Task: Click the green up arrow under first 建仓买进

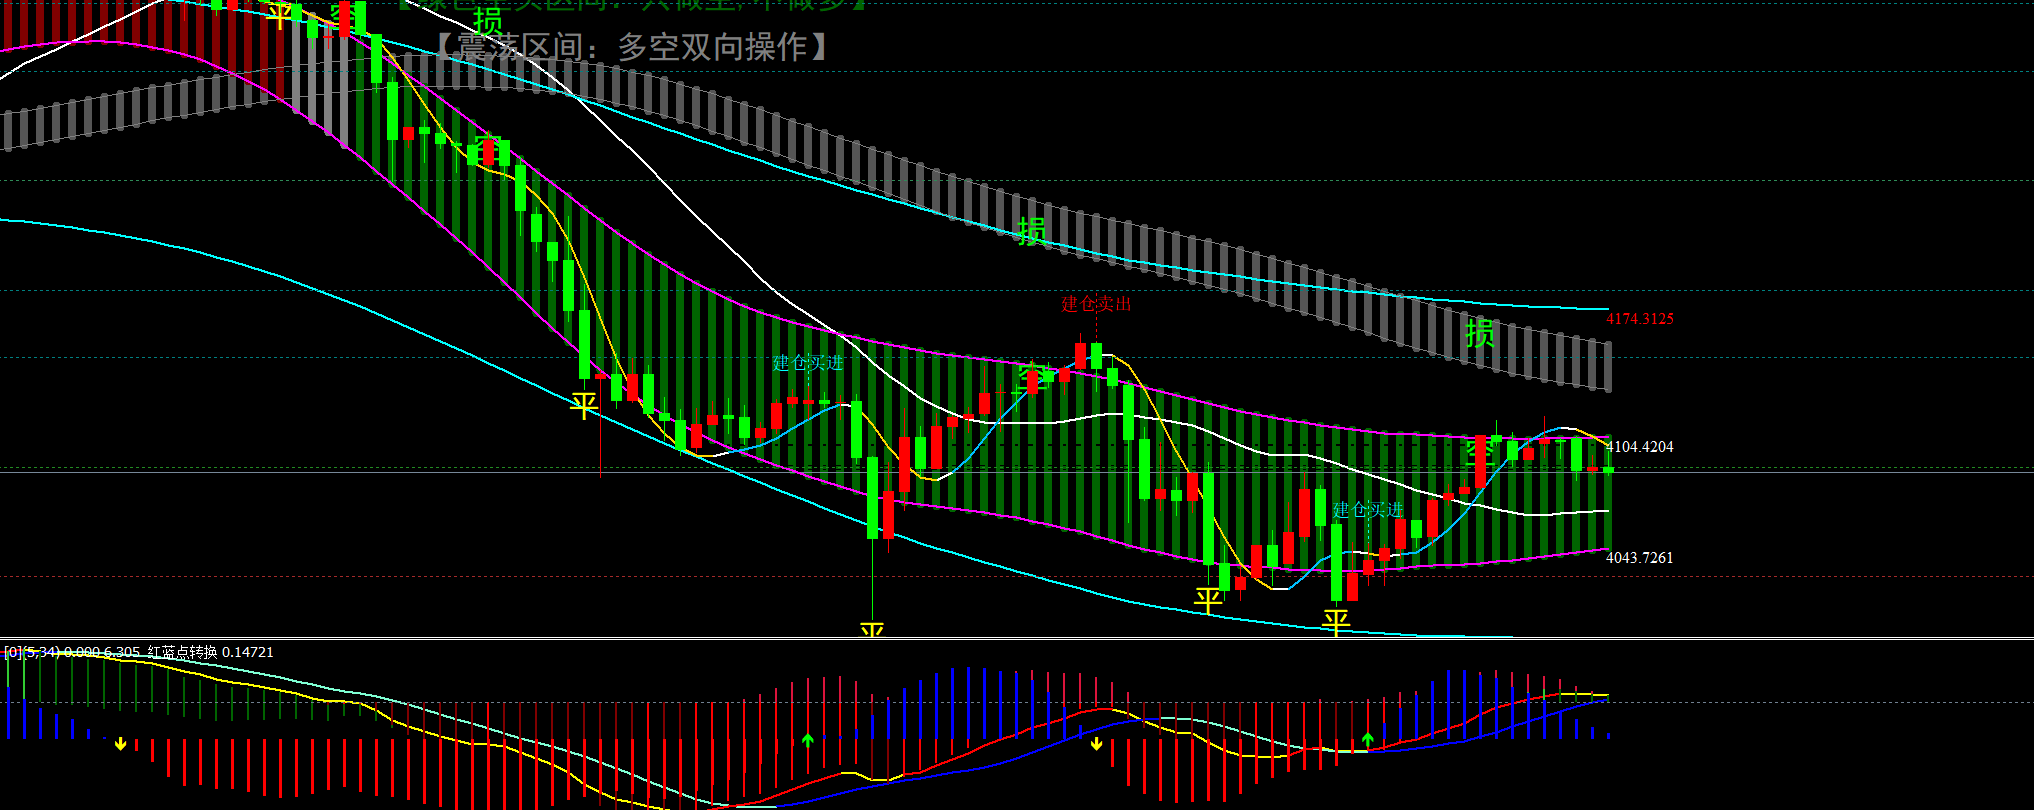Action: tap(808, 740)
